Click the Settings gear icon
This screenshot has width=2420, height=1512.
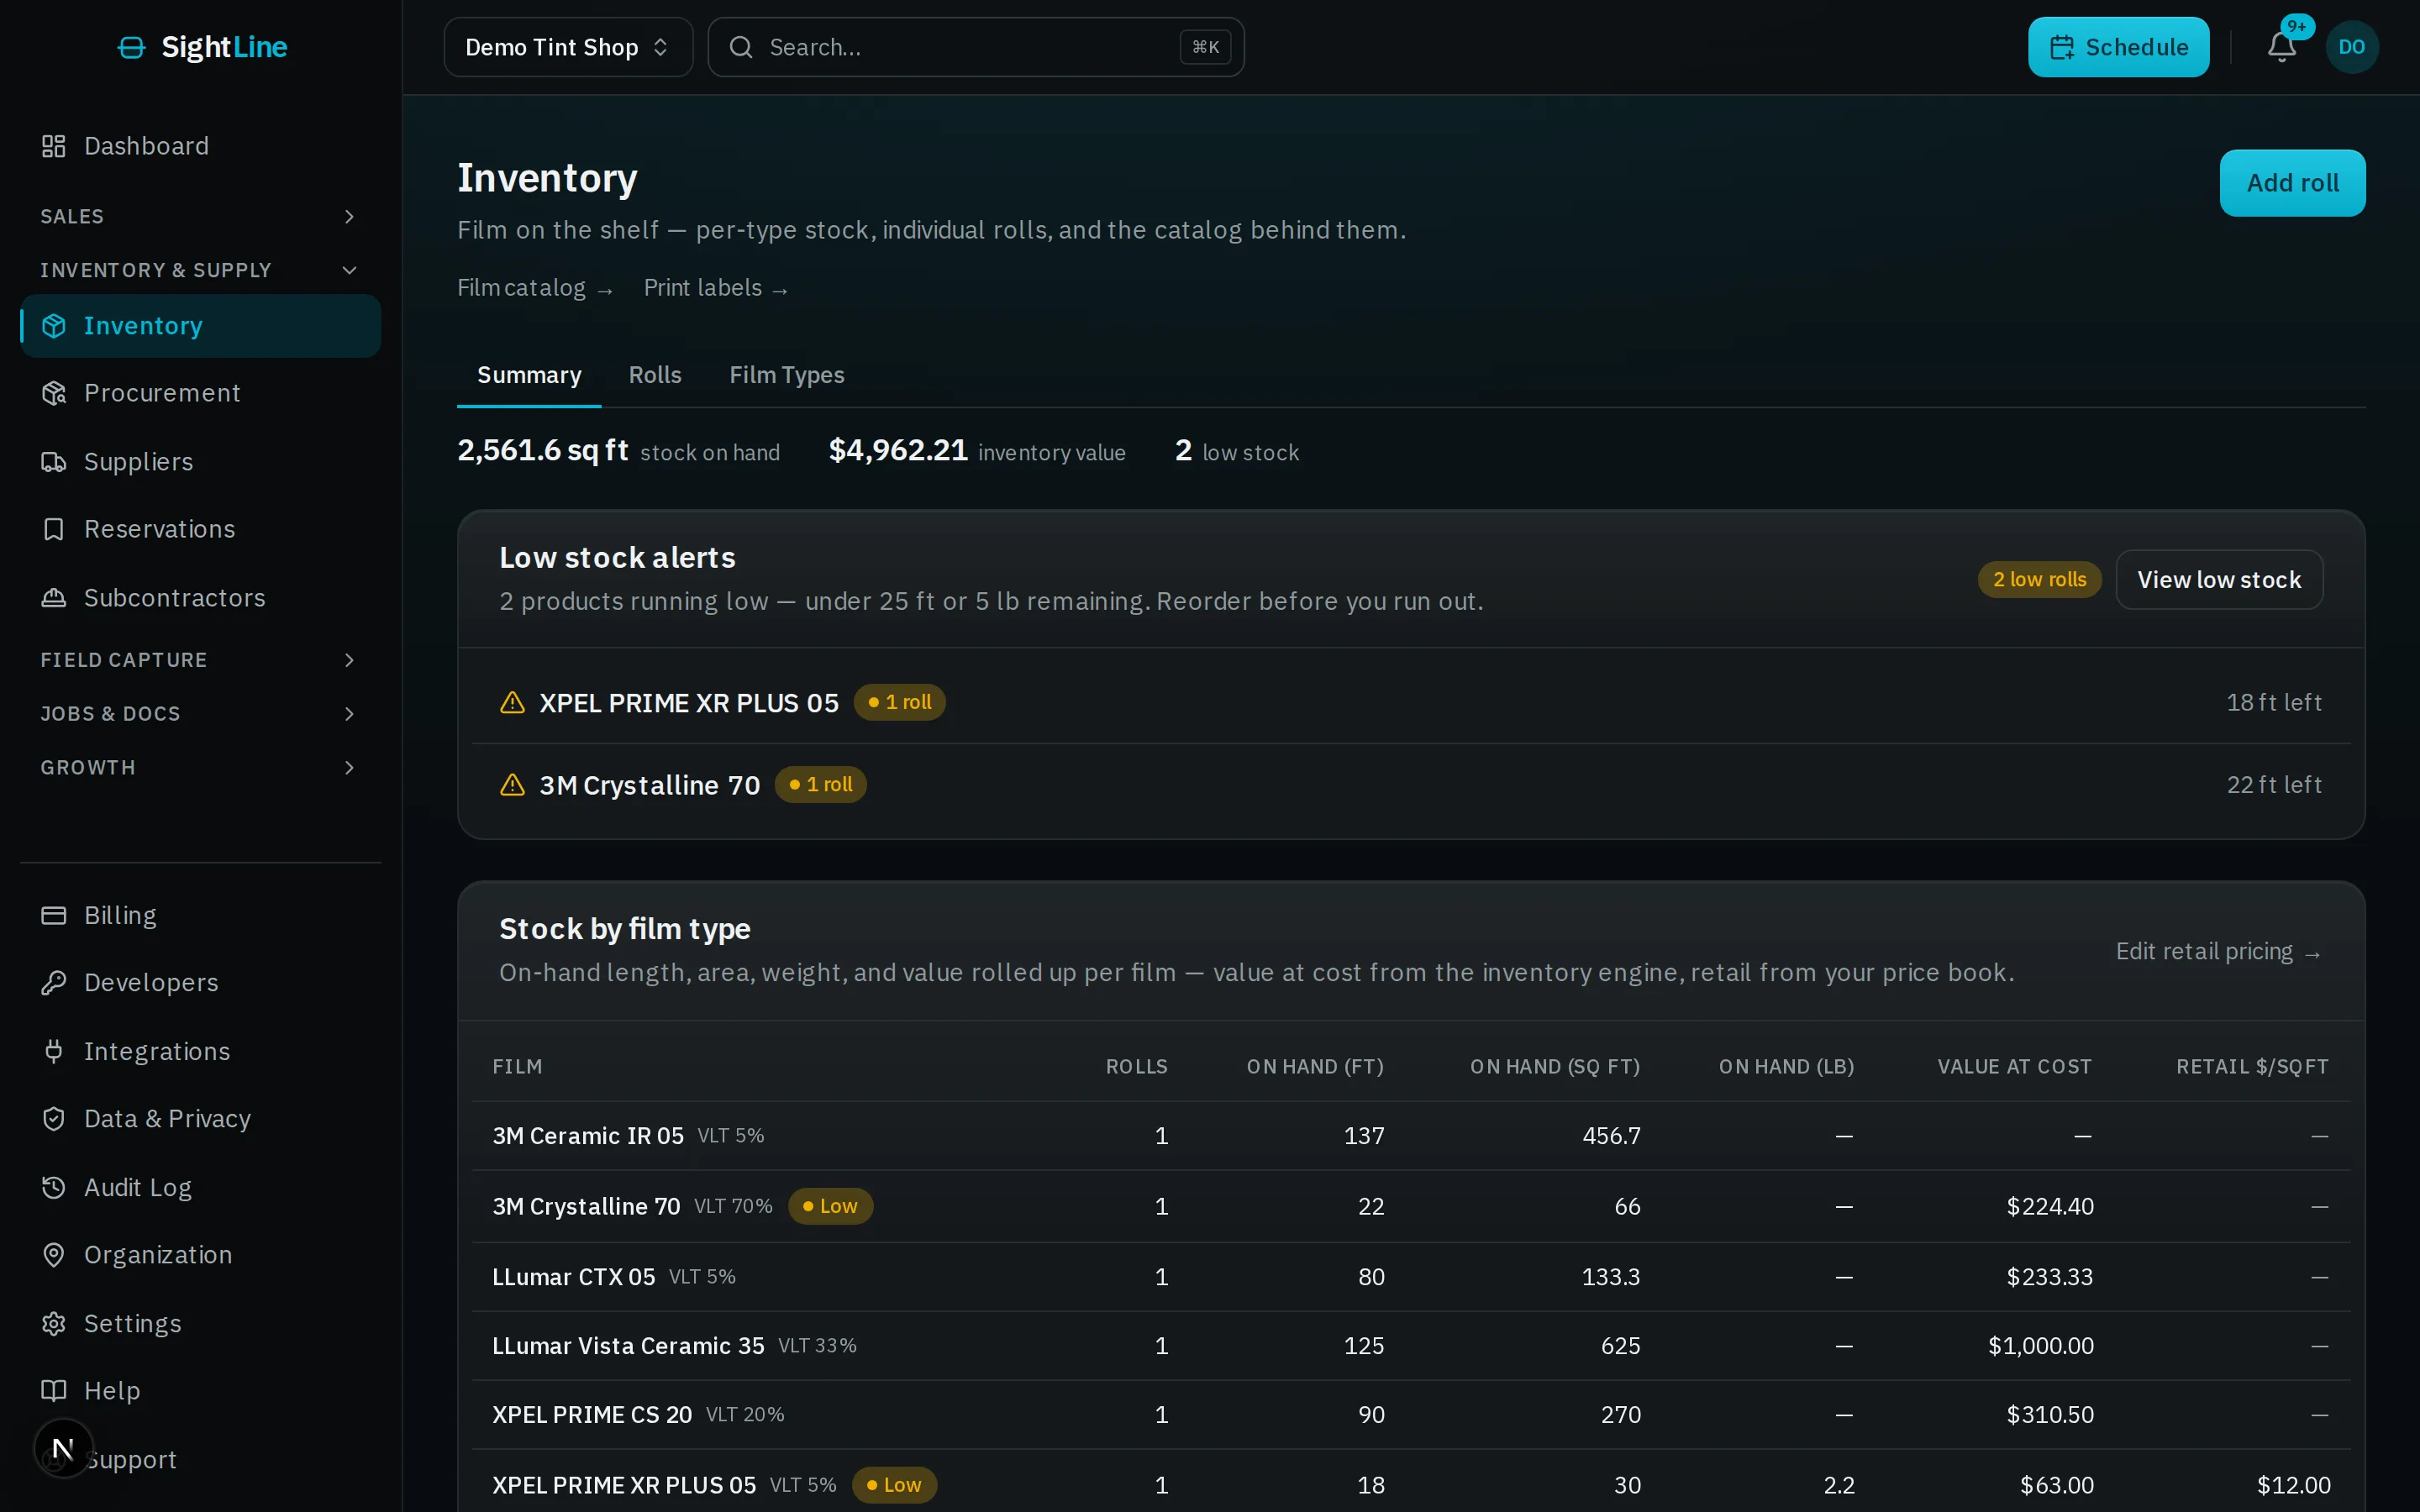click(x=54, y=1324)
